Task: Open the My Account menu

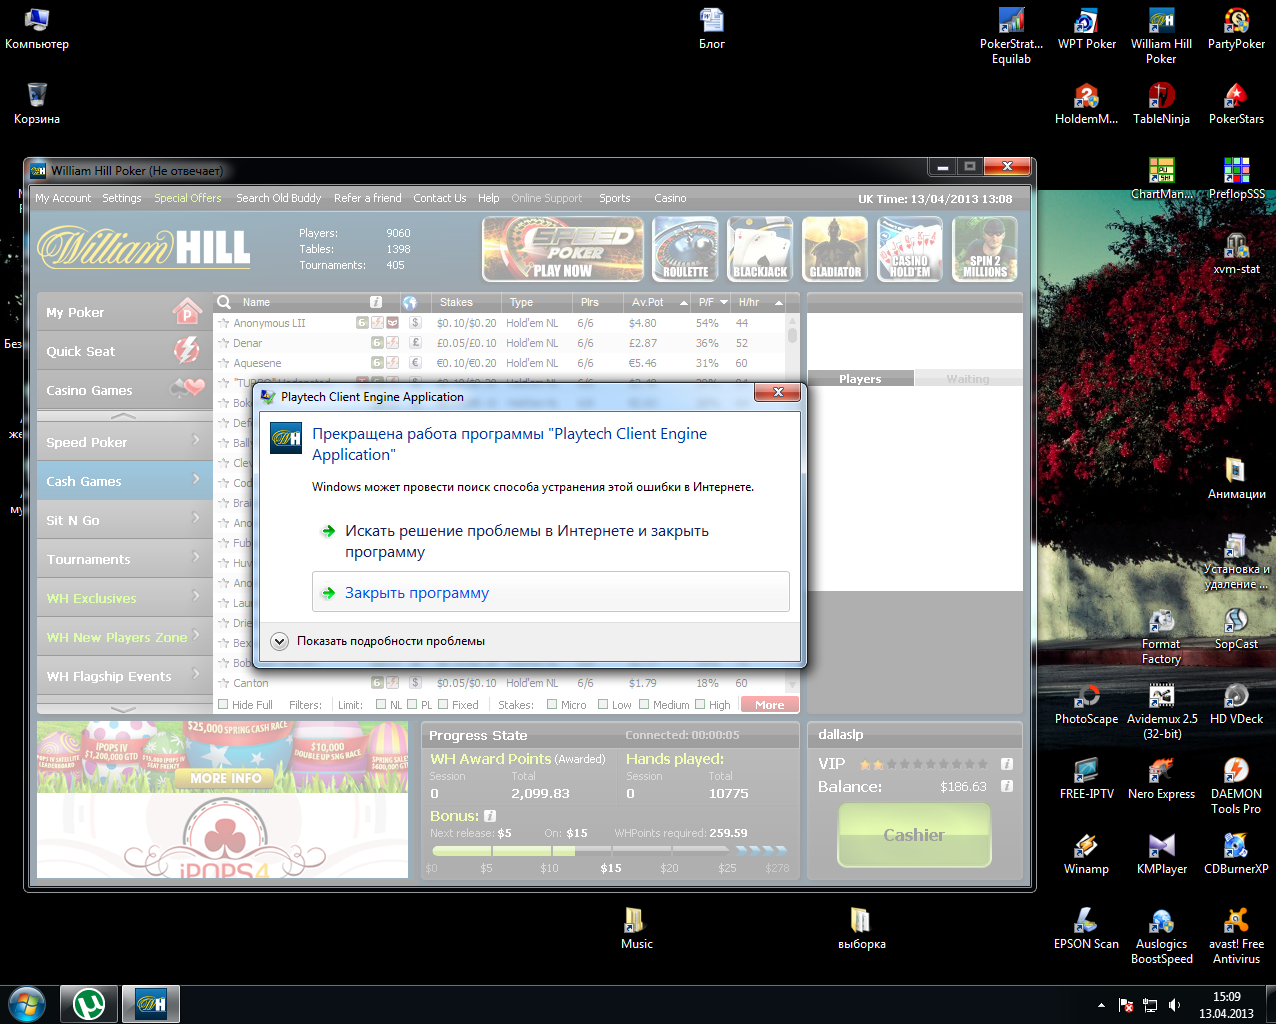Action: 63,198
